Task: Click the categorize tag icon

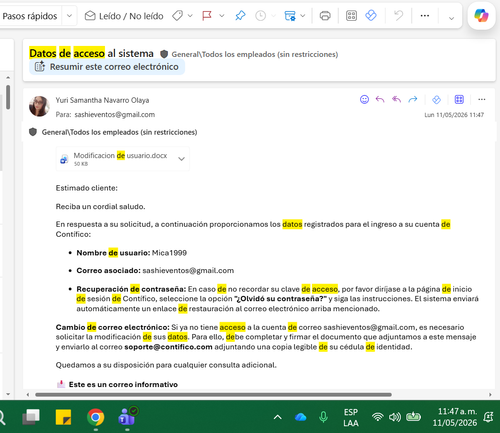Action: (x=177, y=16)
